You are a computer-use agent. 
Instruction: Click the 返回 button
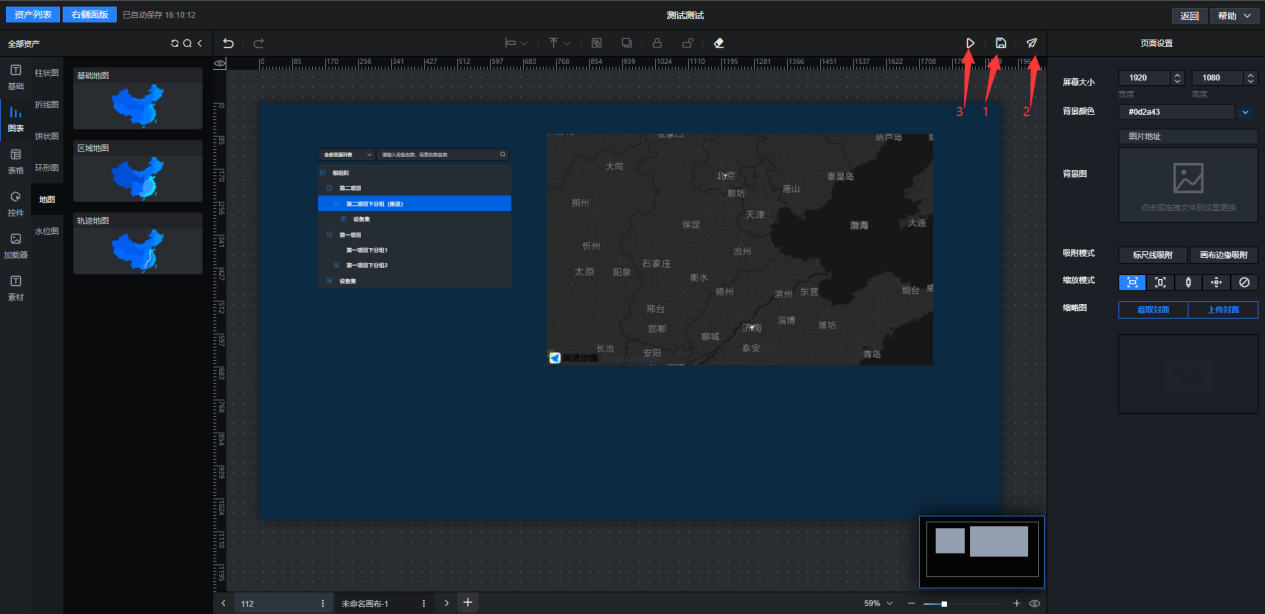pos(1188,16)
